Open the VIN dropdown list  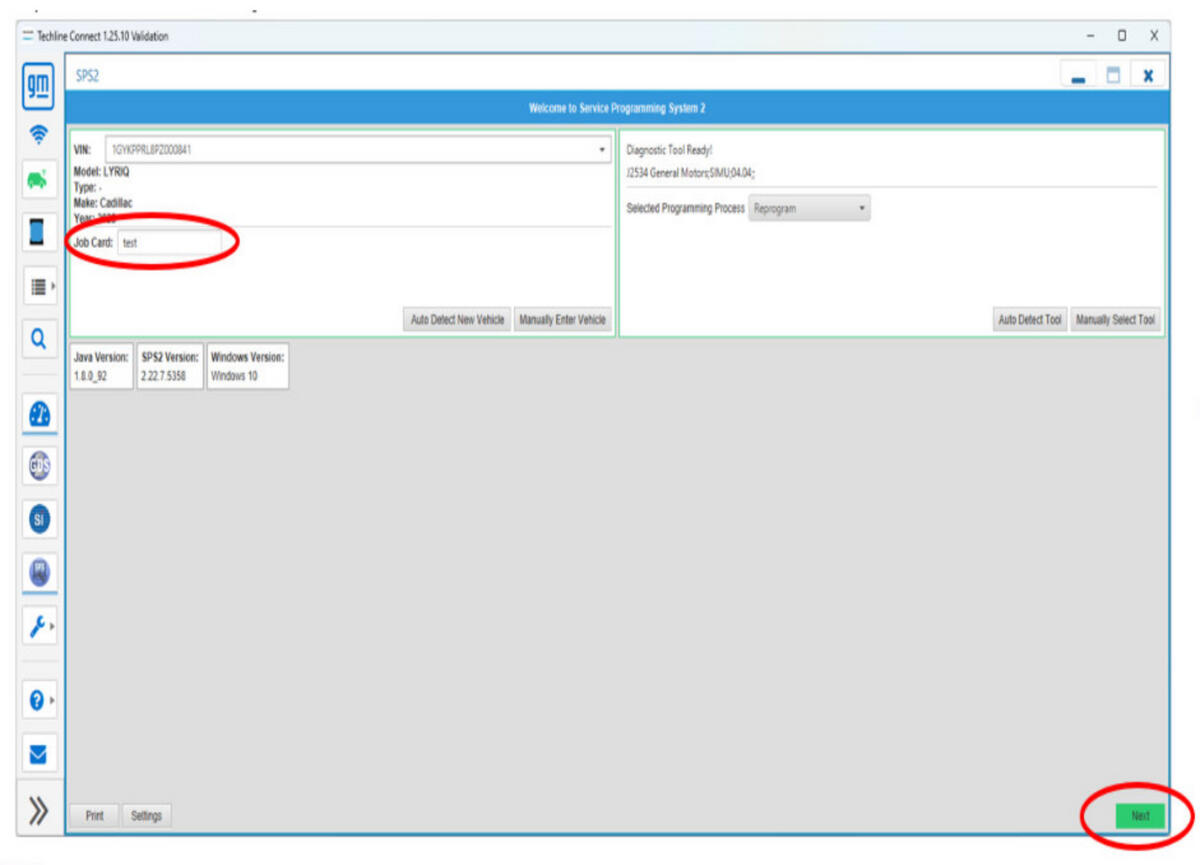click(x=602, y=150)
